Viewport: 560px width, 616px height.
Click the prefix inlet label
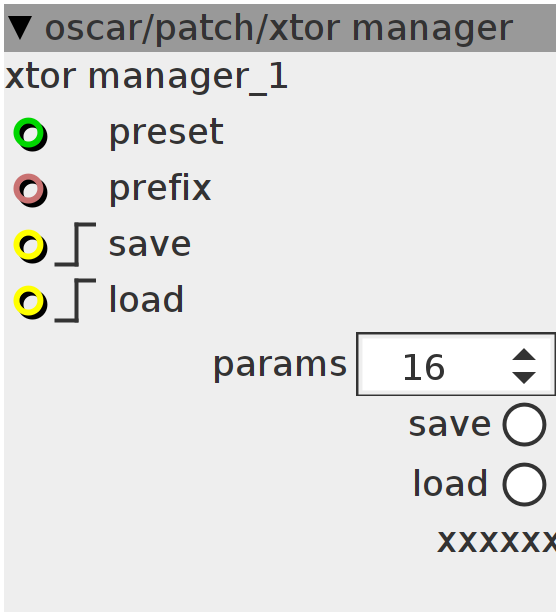(160, 188)
